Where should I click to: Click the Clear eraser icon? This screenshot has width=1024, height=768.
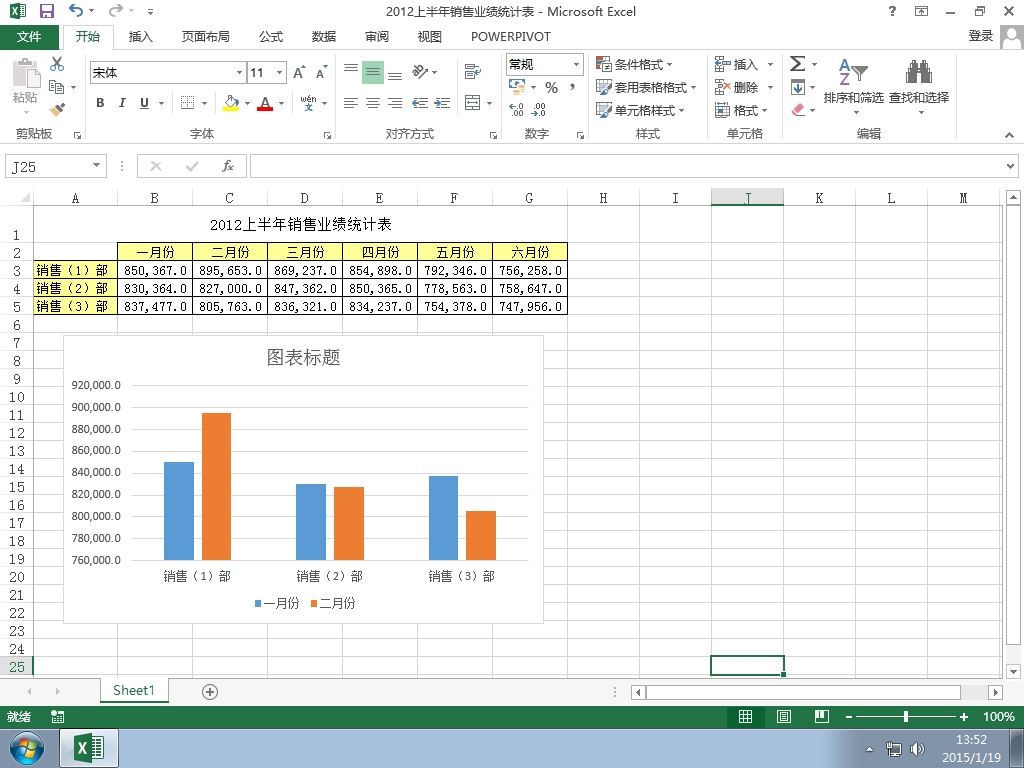pos(797,110)
